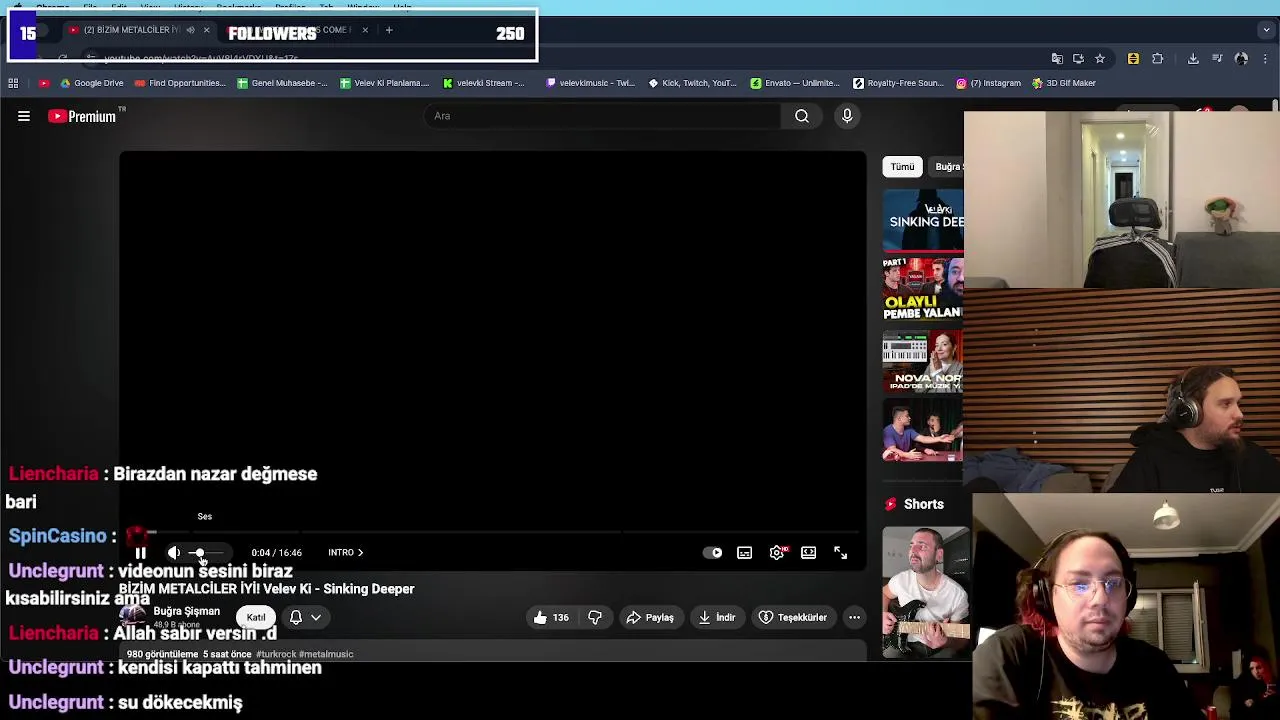Start voice search with the microphone
Viewport: 1280px width, 720px height.
[847, 116]
